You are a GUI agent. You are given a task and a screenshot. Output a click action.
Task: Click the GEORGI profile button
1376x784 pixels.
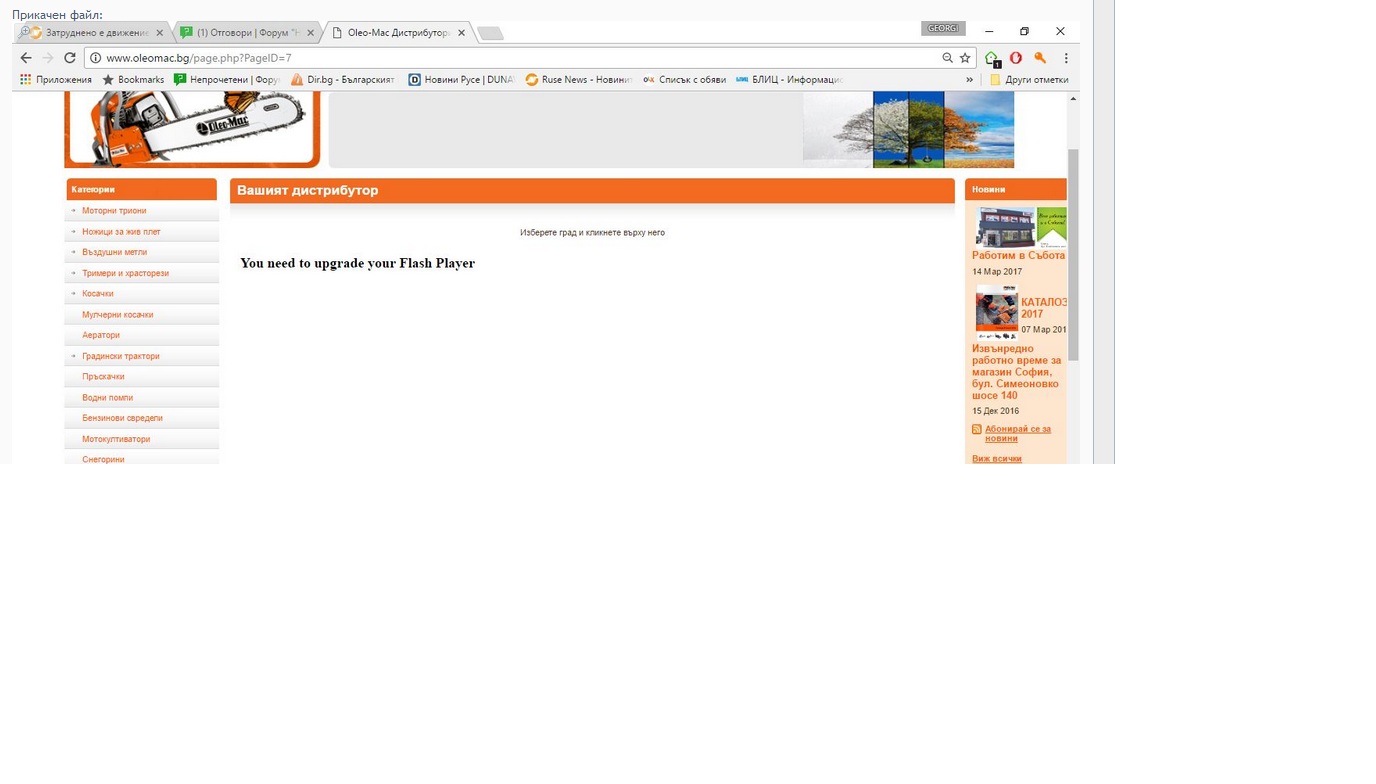point(943,29)
